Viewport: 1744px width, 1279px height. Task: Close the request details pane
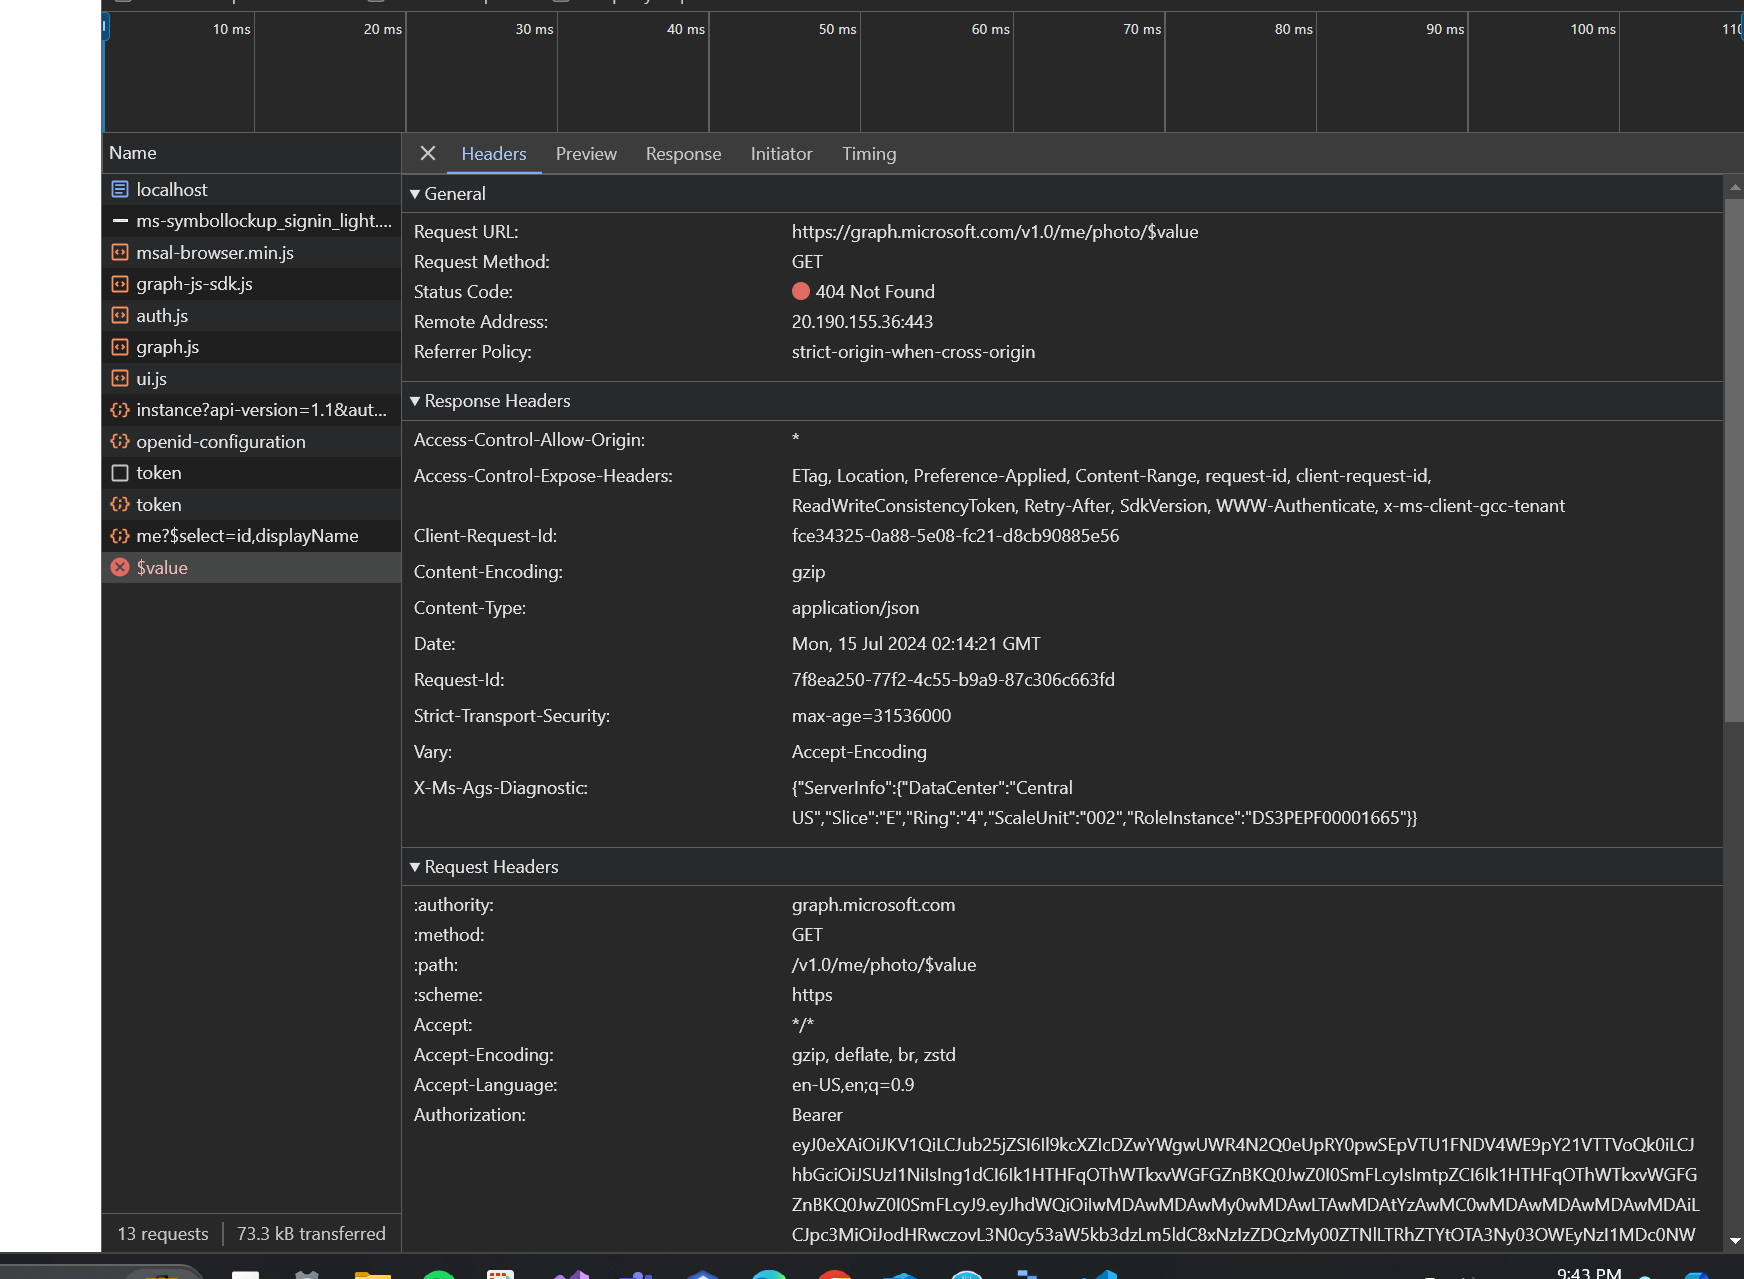pos(428,153)
